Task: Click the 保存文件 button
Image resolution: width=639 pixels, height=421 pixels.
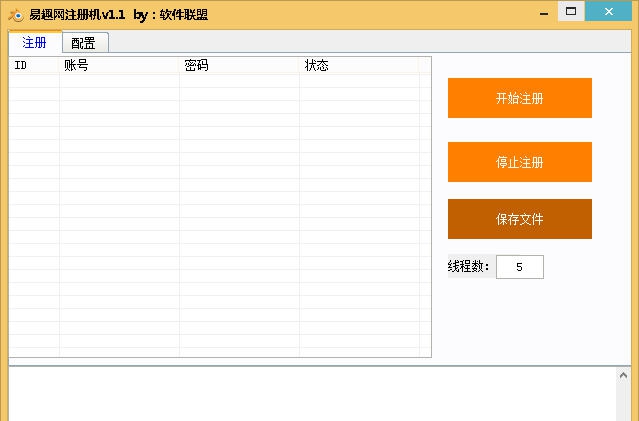Action: click(520, 219)
